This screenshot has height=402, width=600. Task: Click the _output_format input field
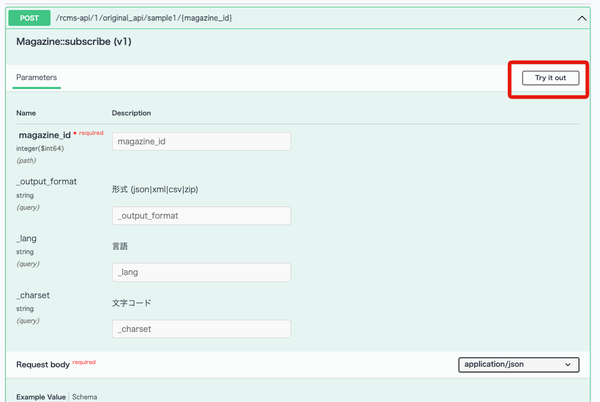pyautogui.click(x=201, y=216)
